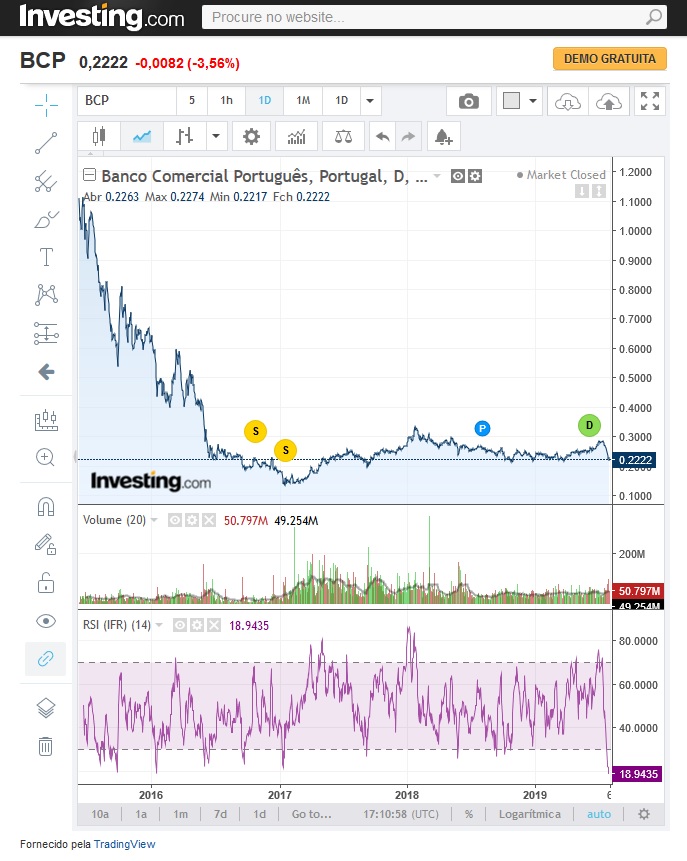Expand Banco Comercial Português title dropdown

[437, 176]
